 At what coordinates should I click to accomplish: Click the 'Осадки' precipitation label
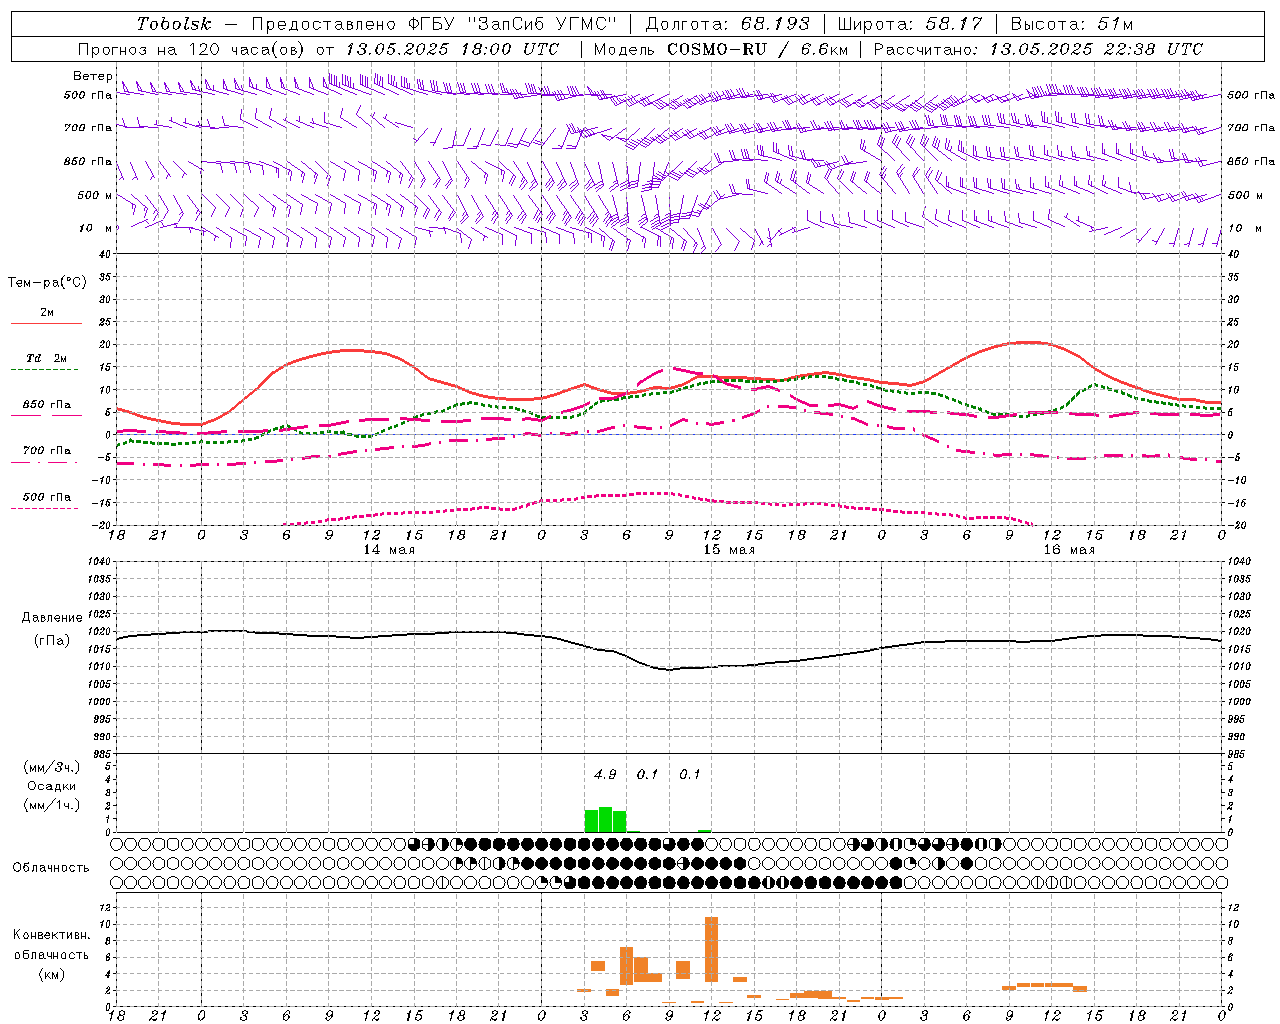[52, 786]
